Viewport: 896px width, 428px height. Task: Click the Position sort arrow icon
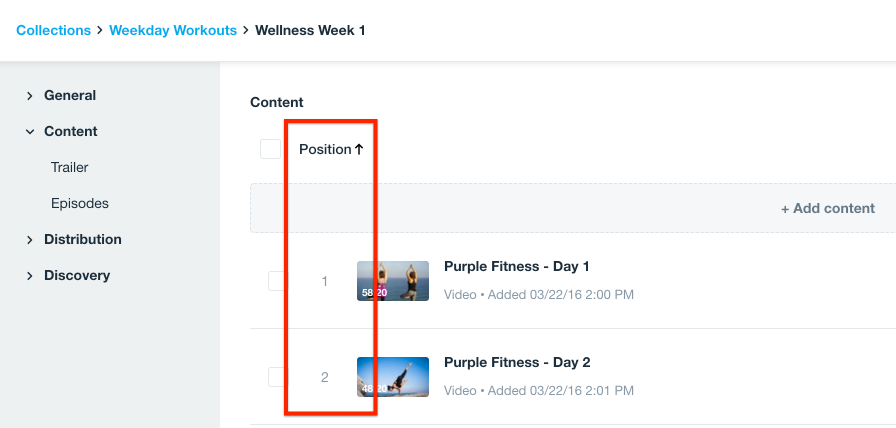[x=359, y=149]
